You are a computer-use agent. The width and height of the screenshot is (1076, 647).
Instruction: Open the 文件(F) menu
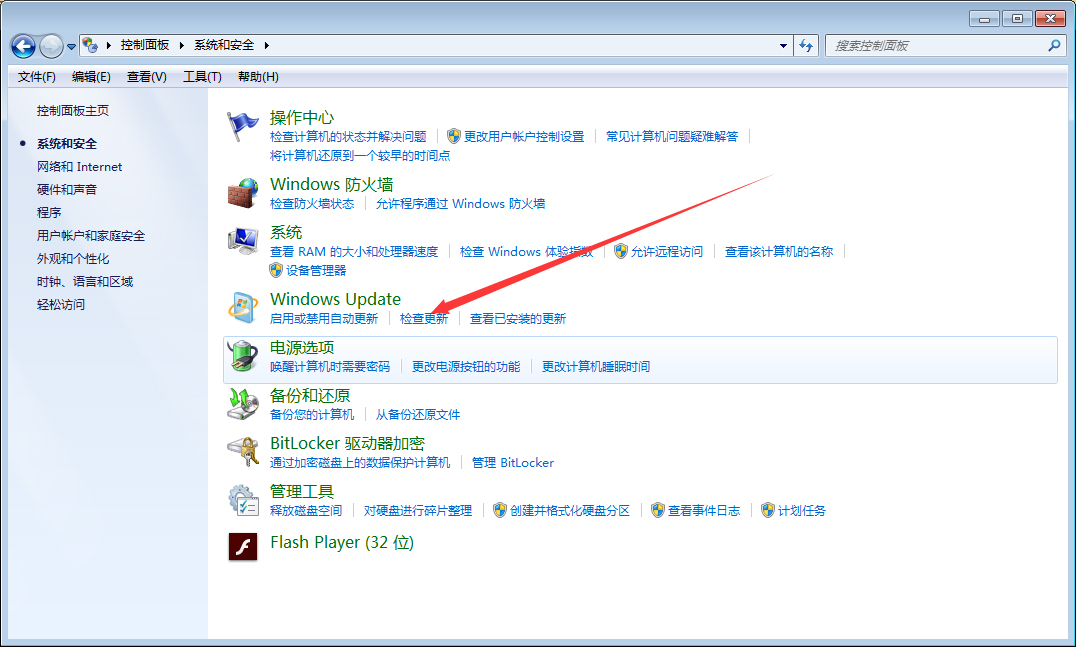point(36,77)
